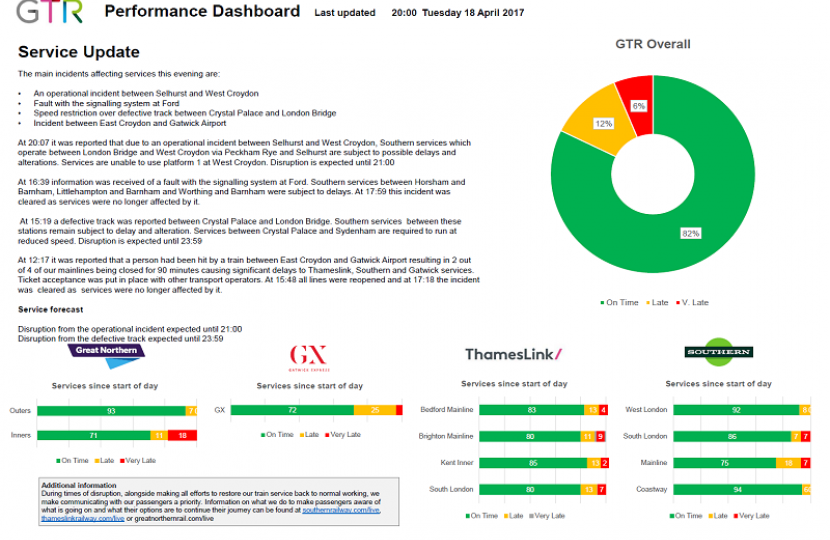Click the green Southern logo
Image resolution: width=830 pixels, height=540 pixels.
718,352
